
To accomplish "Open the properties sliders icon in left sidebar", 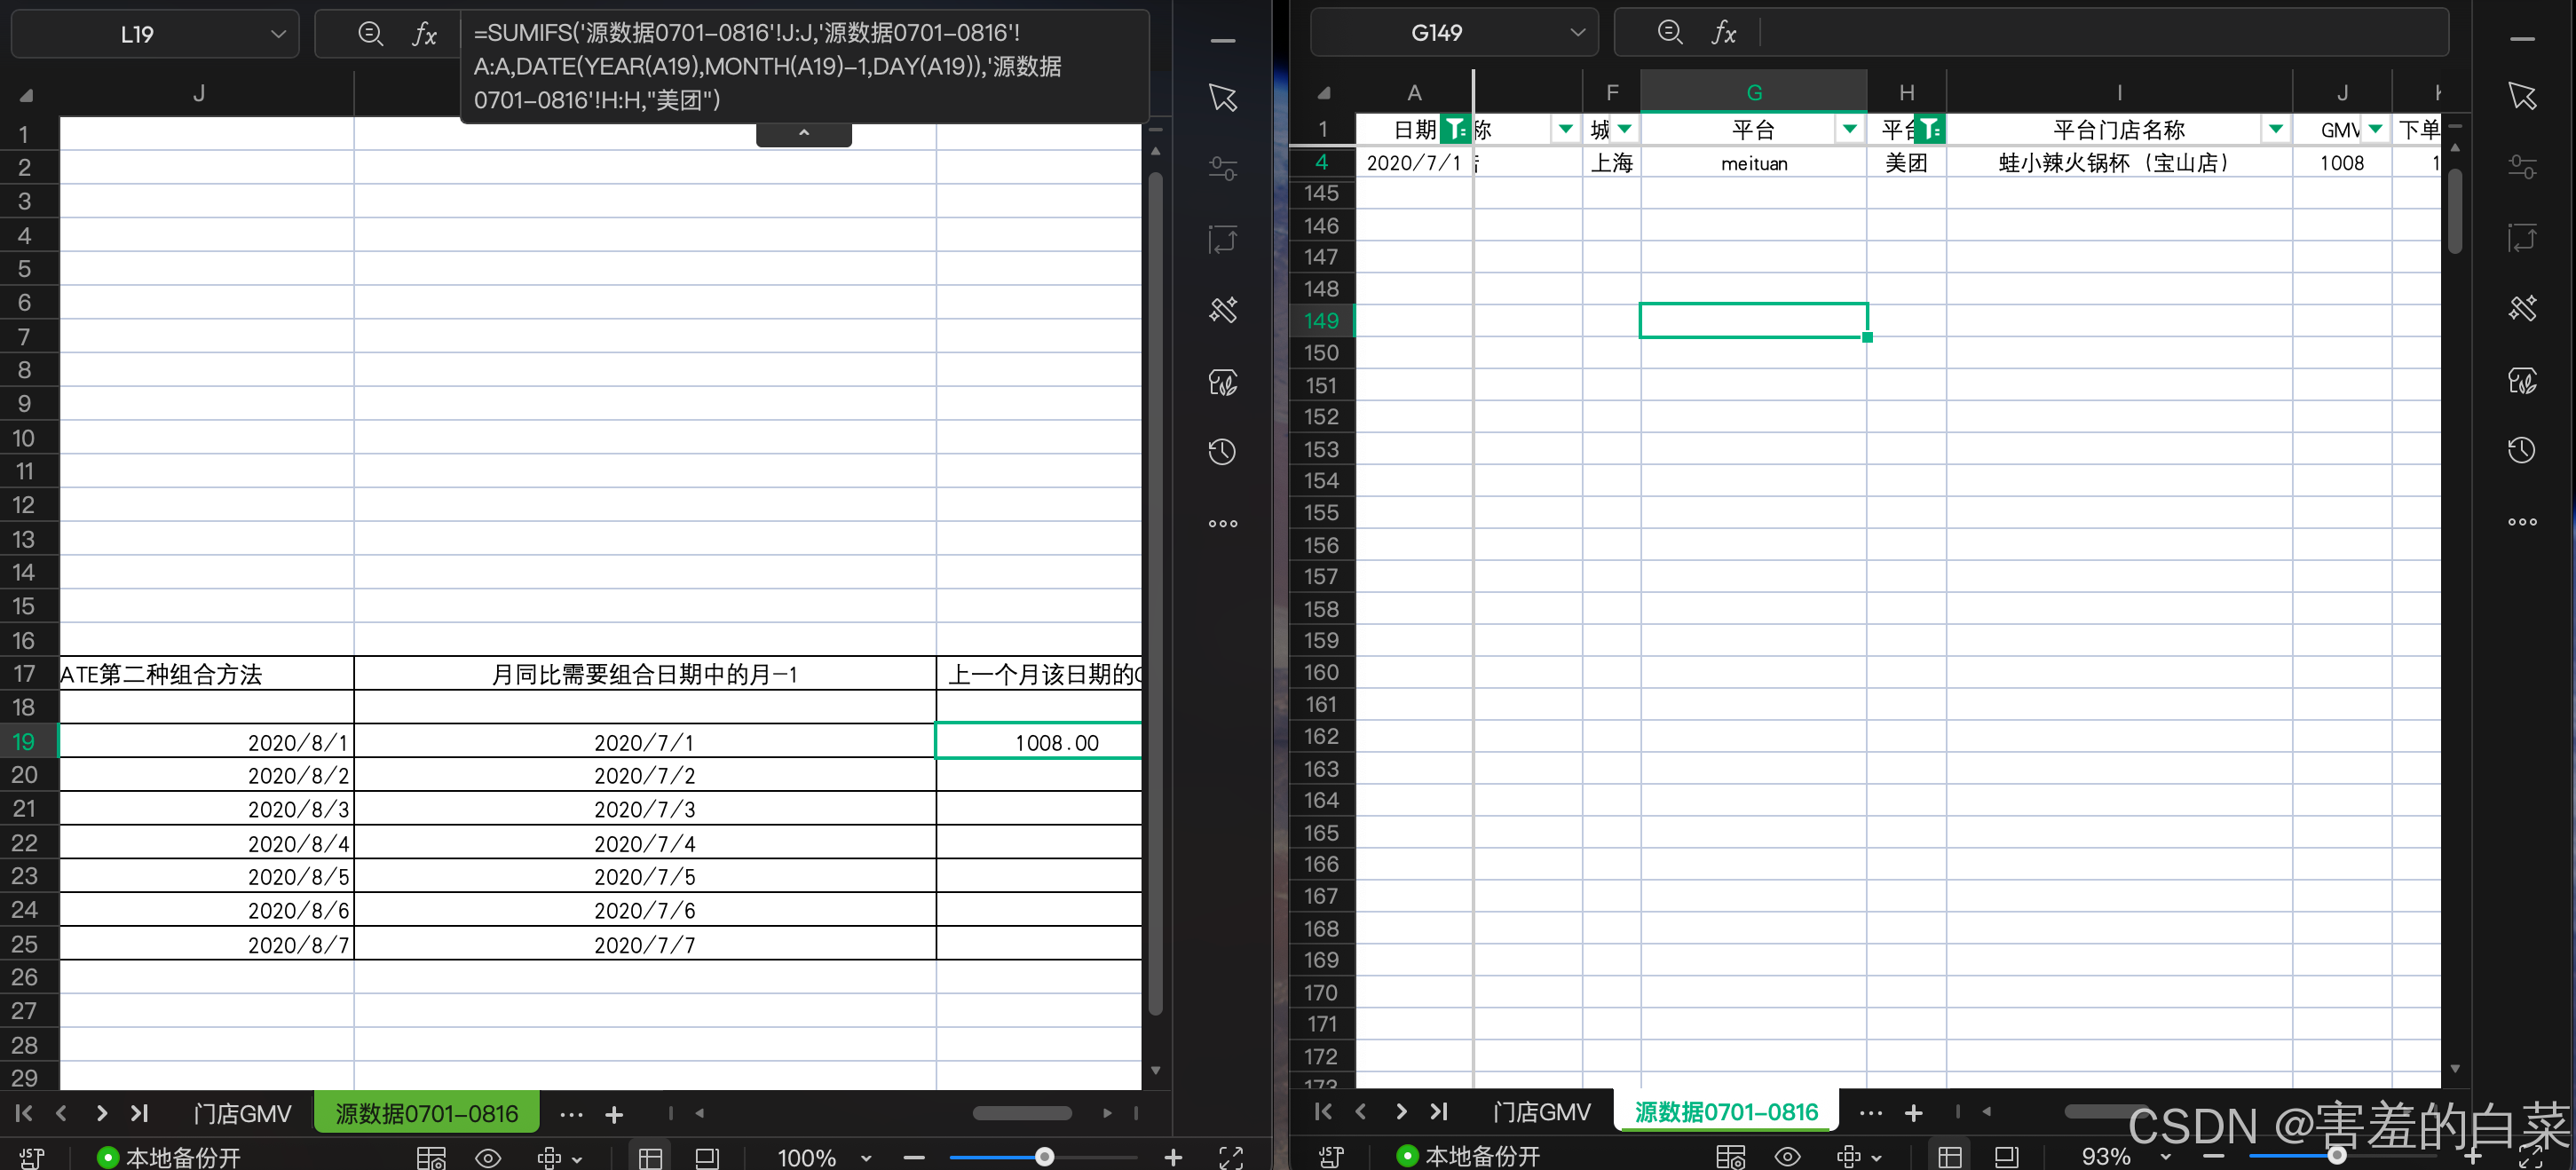I will pyautogui.click(x=1222, y=168).
